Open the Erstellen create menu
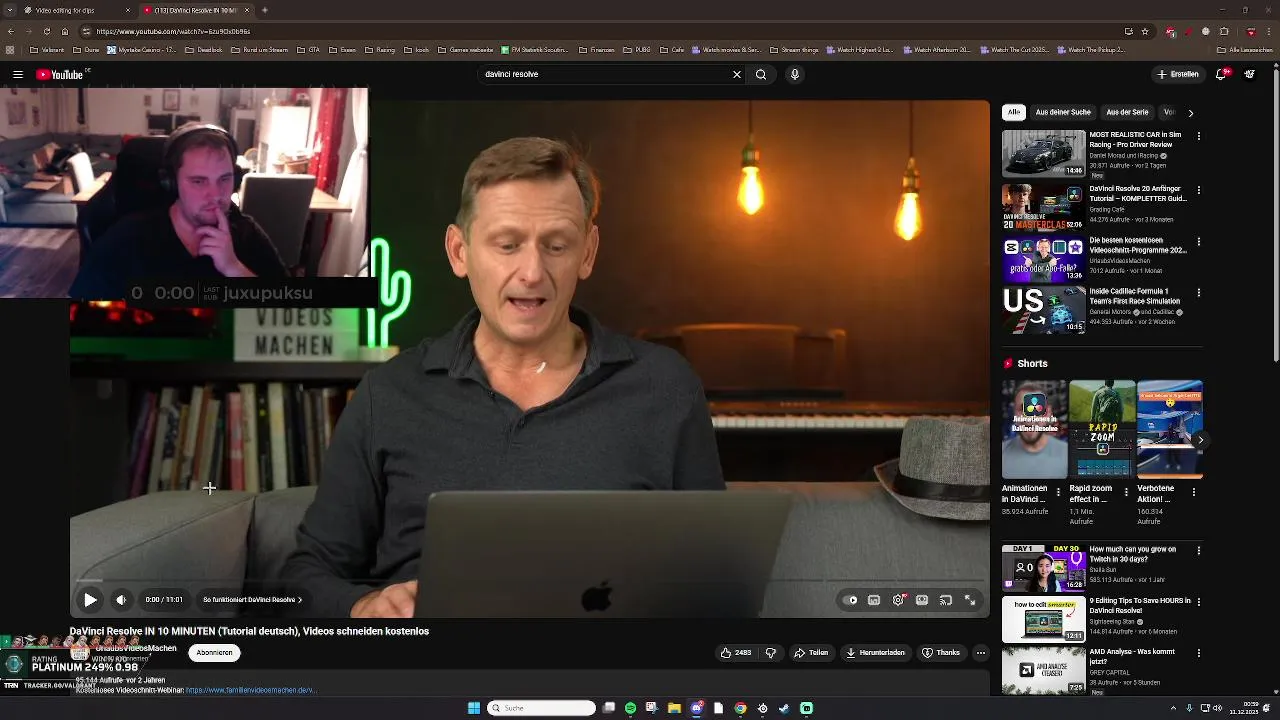Image resolution: width=1280 pixels, height=720 pixels. [1178, 74]
